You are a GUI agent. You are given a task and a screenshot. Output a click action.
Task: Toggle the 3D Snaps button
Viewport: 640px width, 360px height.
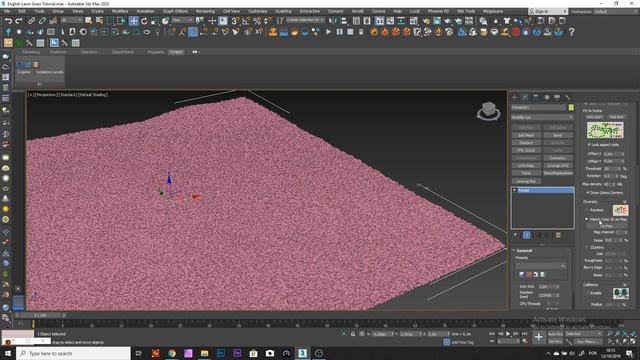point(236,21)
